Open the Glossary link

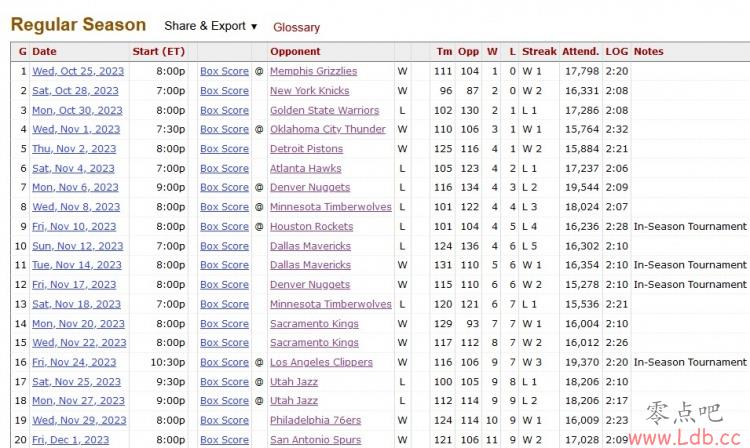pos(296,27)
